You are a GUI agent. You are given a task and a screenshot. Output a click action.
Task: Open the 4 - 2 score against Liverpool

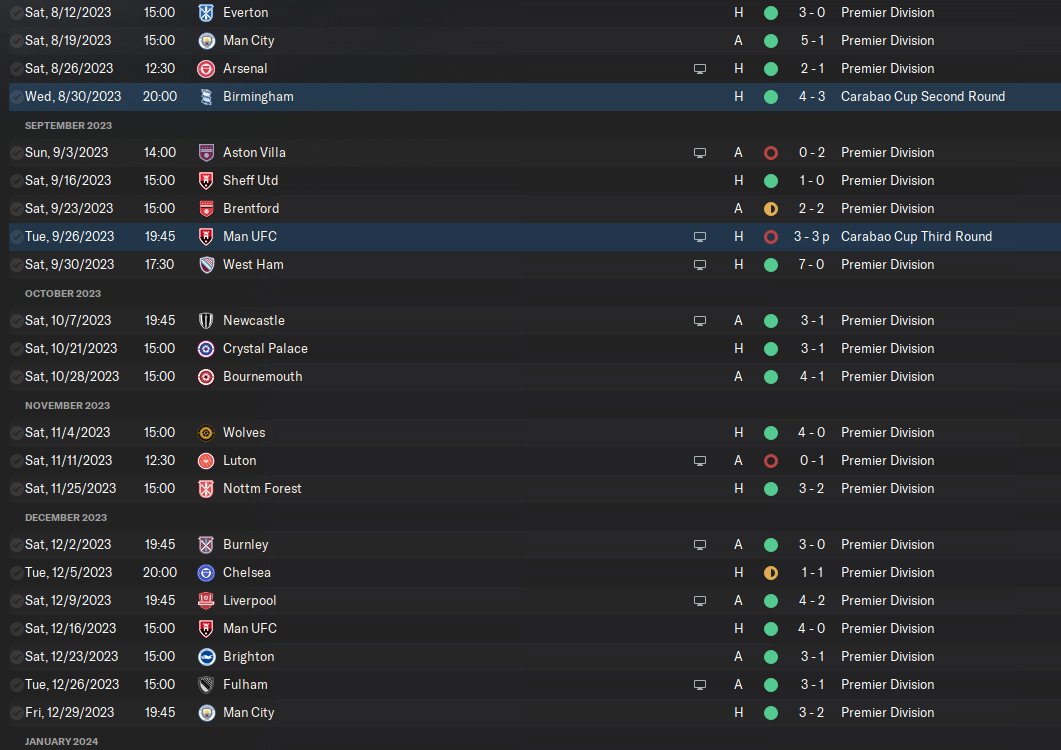click(x=810, y=601)
